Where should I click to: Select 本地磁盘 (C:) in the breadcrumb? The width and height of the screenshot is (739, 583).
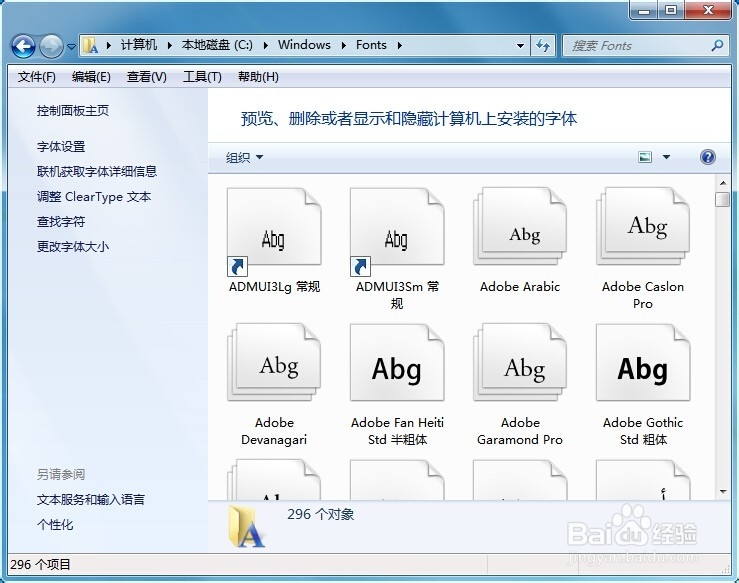pos(217,45)
